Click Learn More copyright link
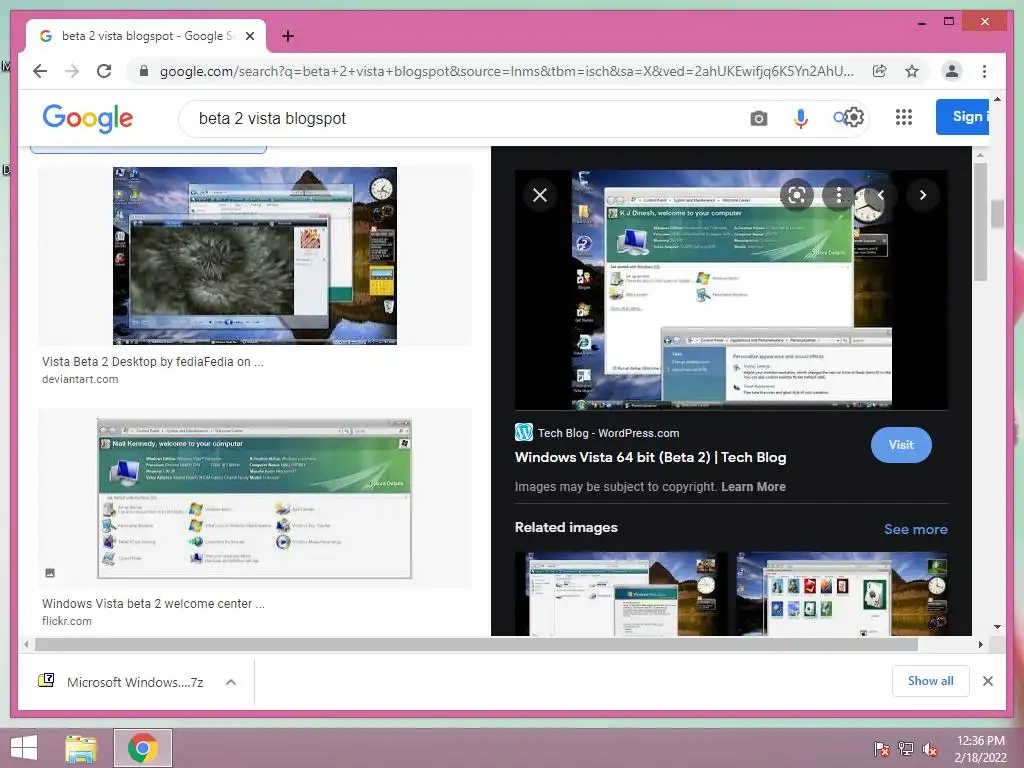The height and width of the screenshot is (768, 1024). click(753, 487)
